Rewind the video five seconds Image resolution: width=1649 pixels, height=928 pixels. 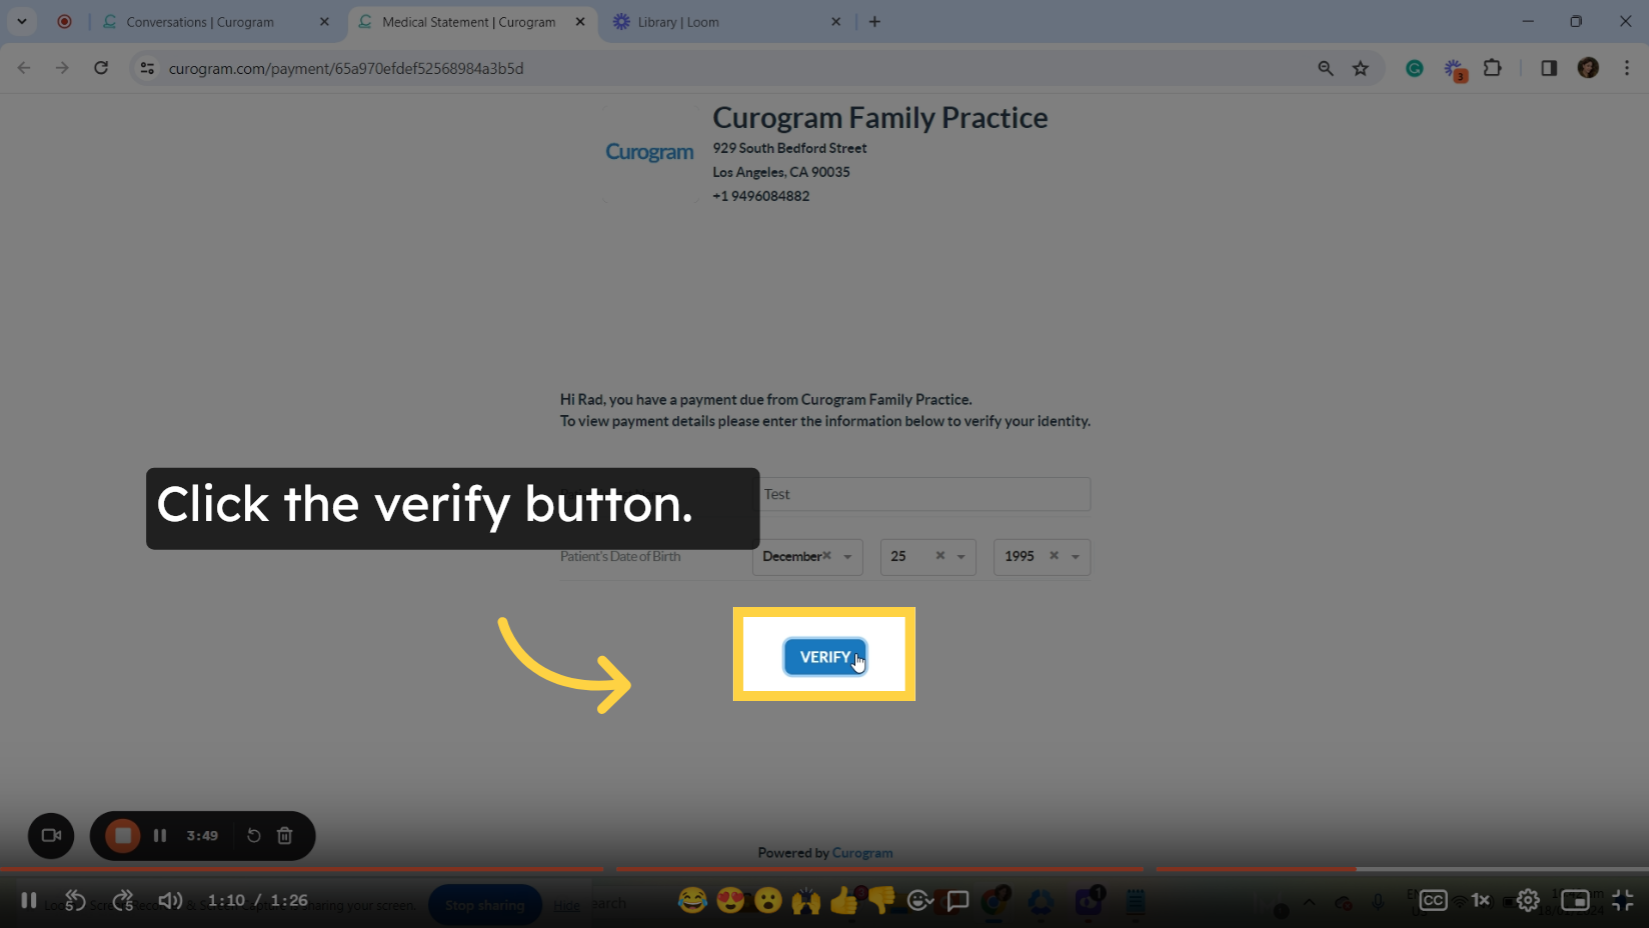tap(75, 899)
